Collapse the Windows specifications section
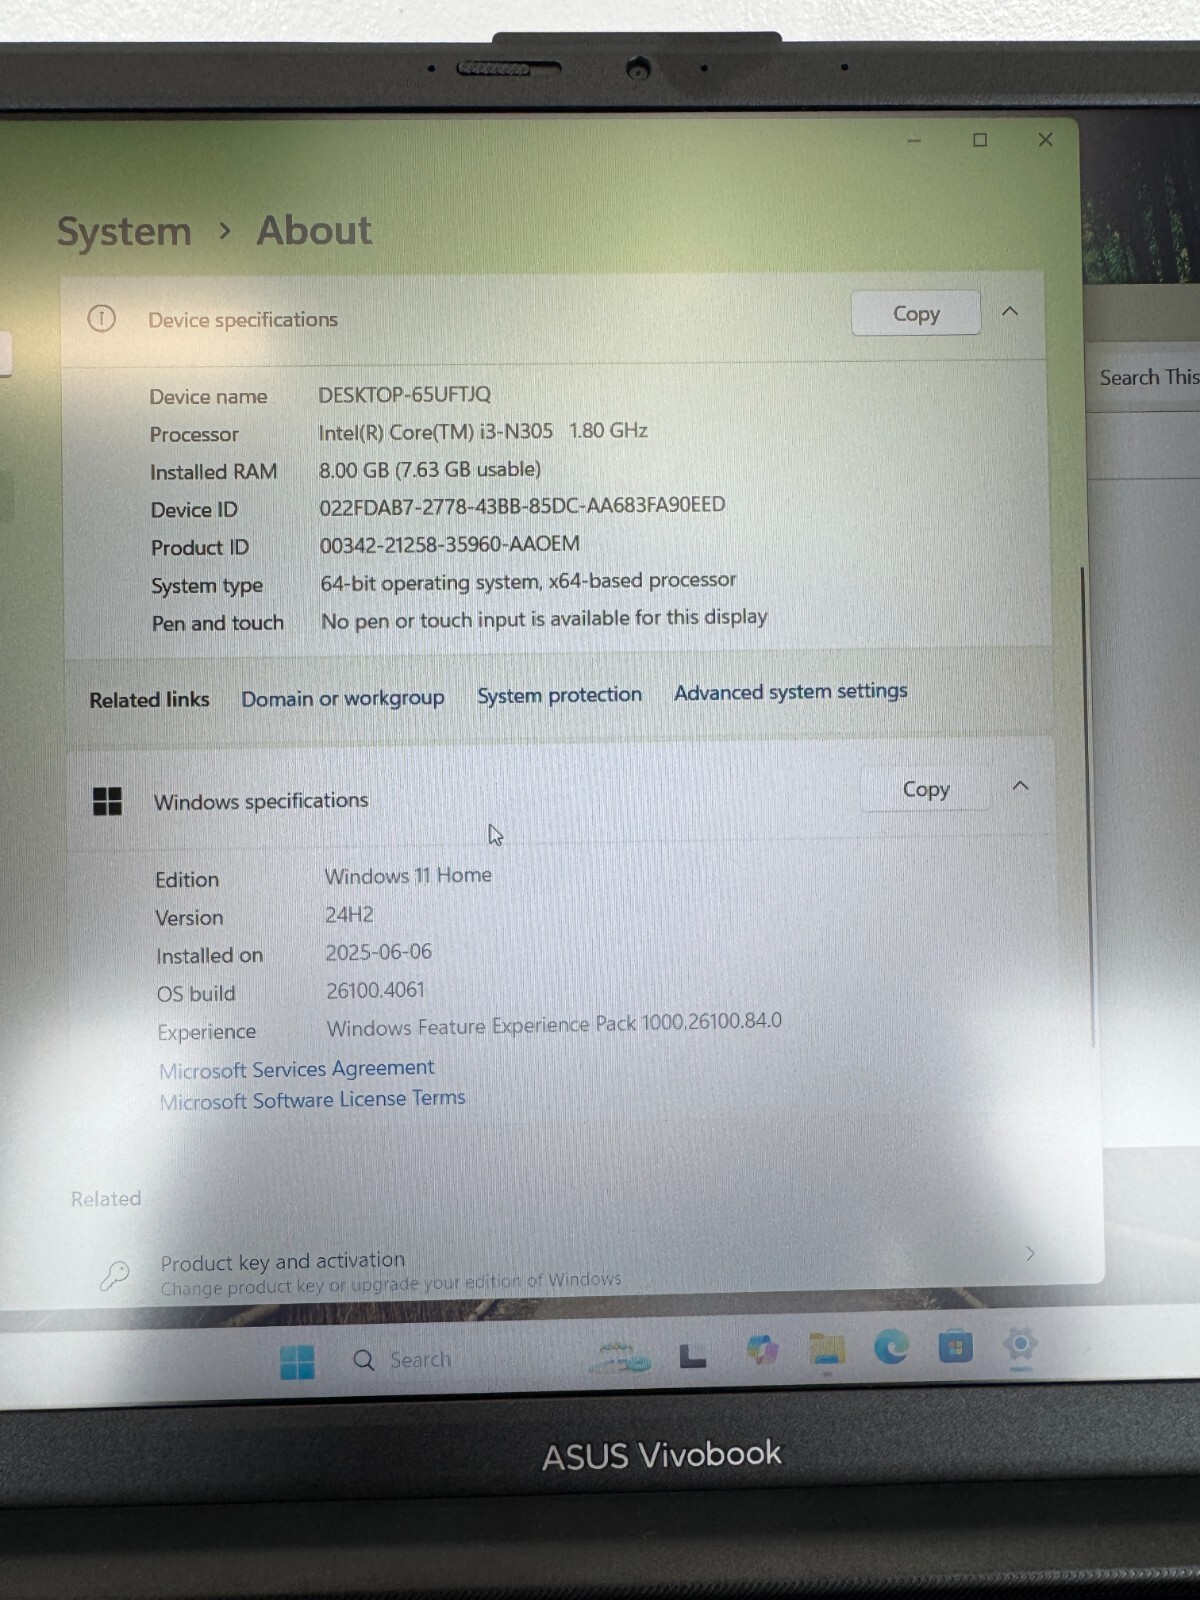Screen dimensions: 1200x1600 point(1020,786)
